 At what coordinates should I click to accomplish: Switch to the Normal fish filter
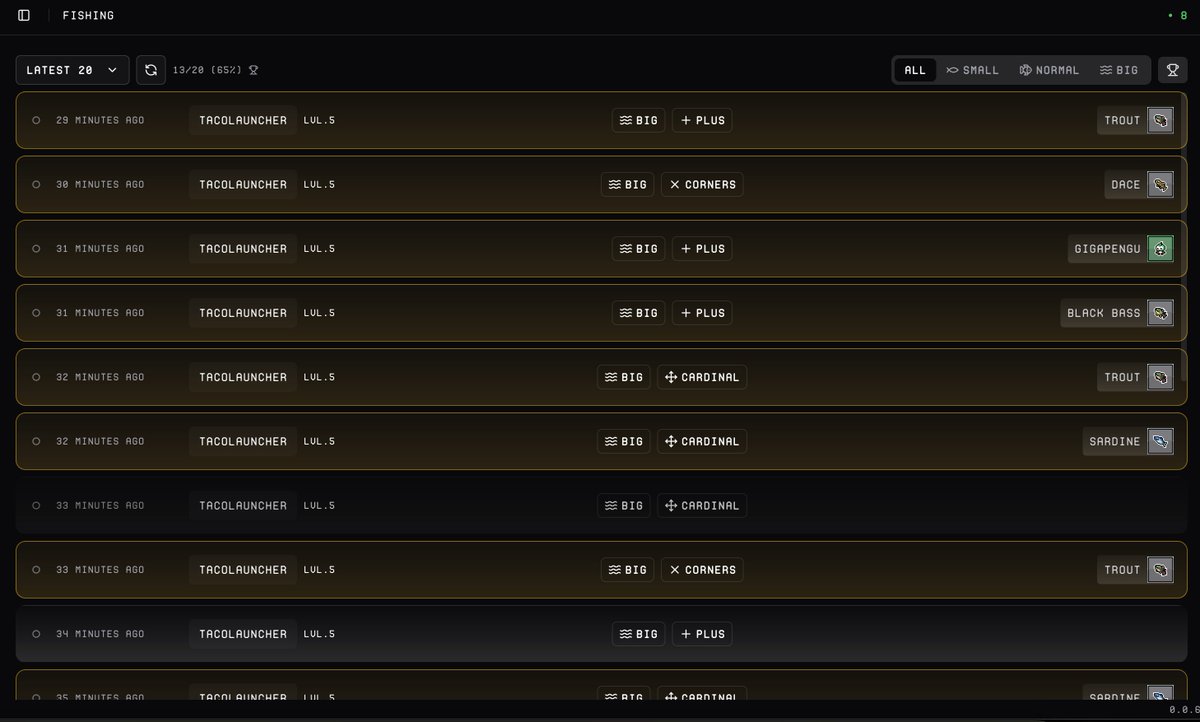[x=1050, y=70]
